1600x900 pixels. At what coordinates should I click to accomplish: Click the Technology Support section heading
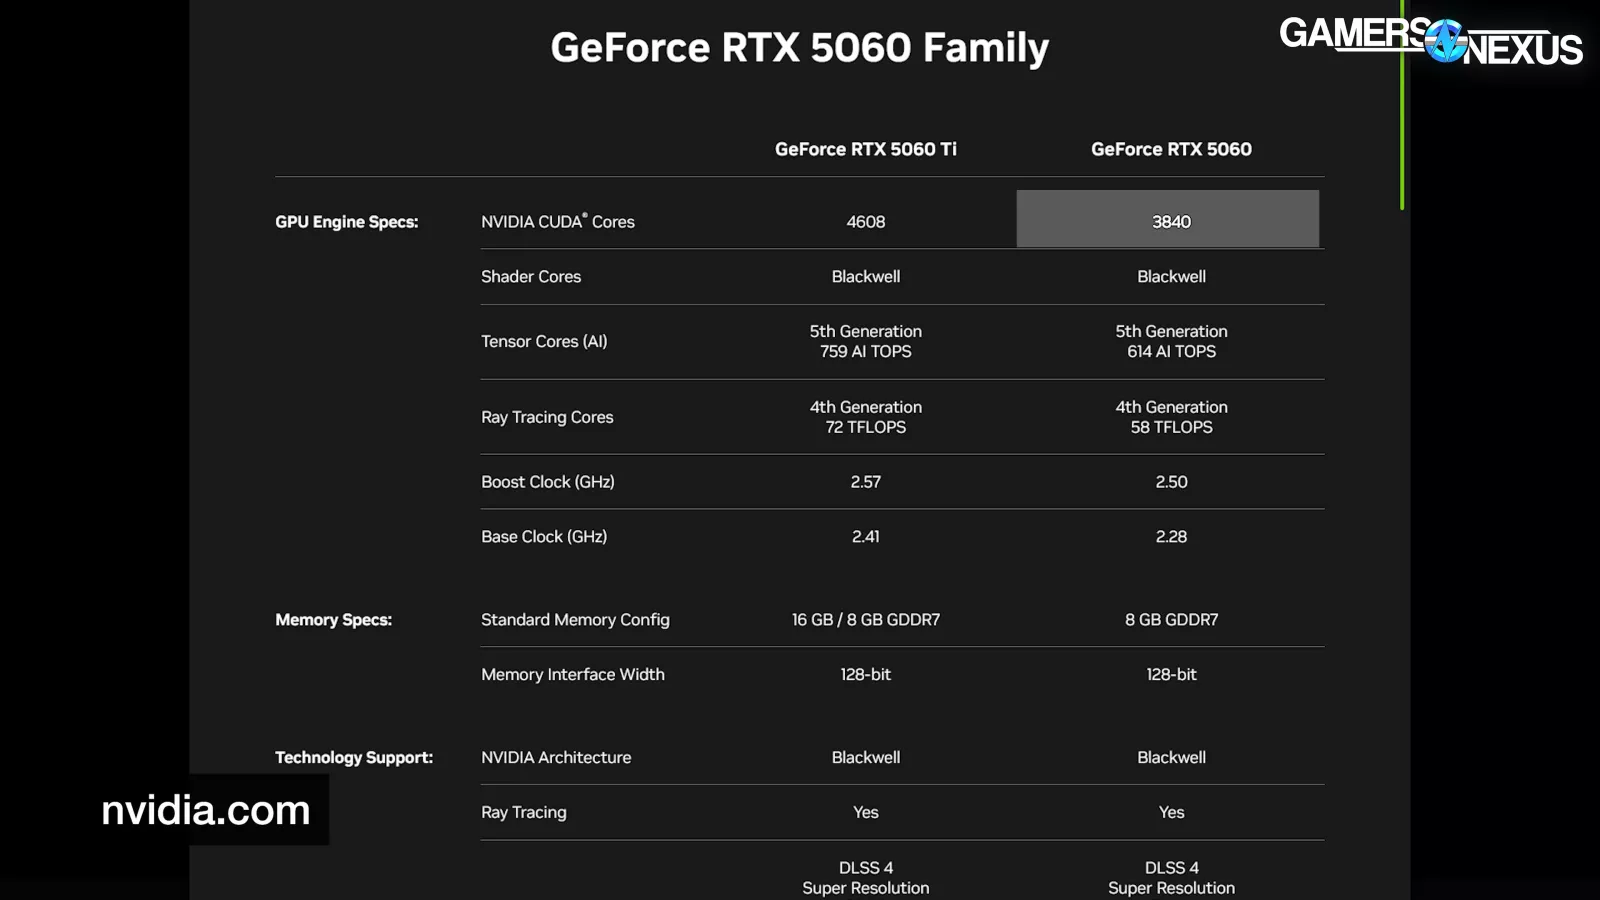click(x=354, y=758)
